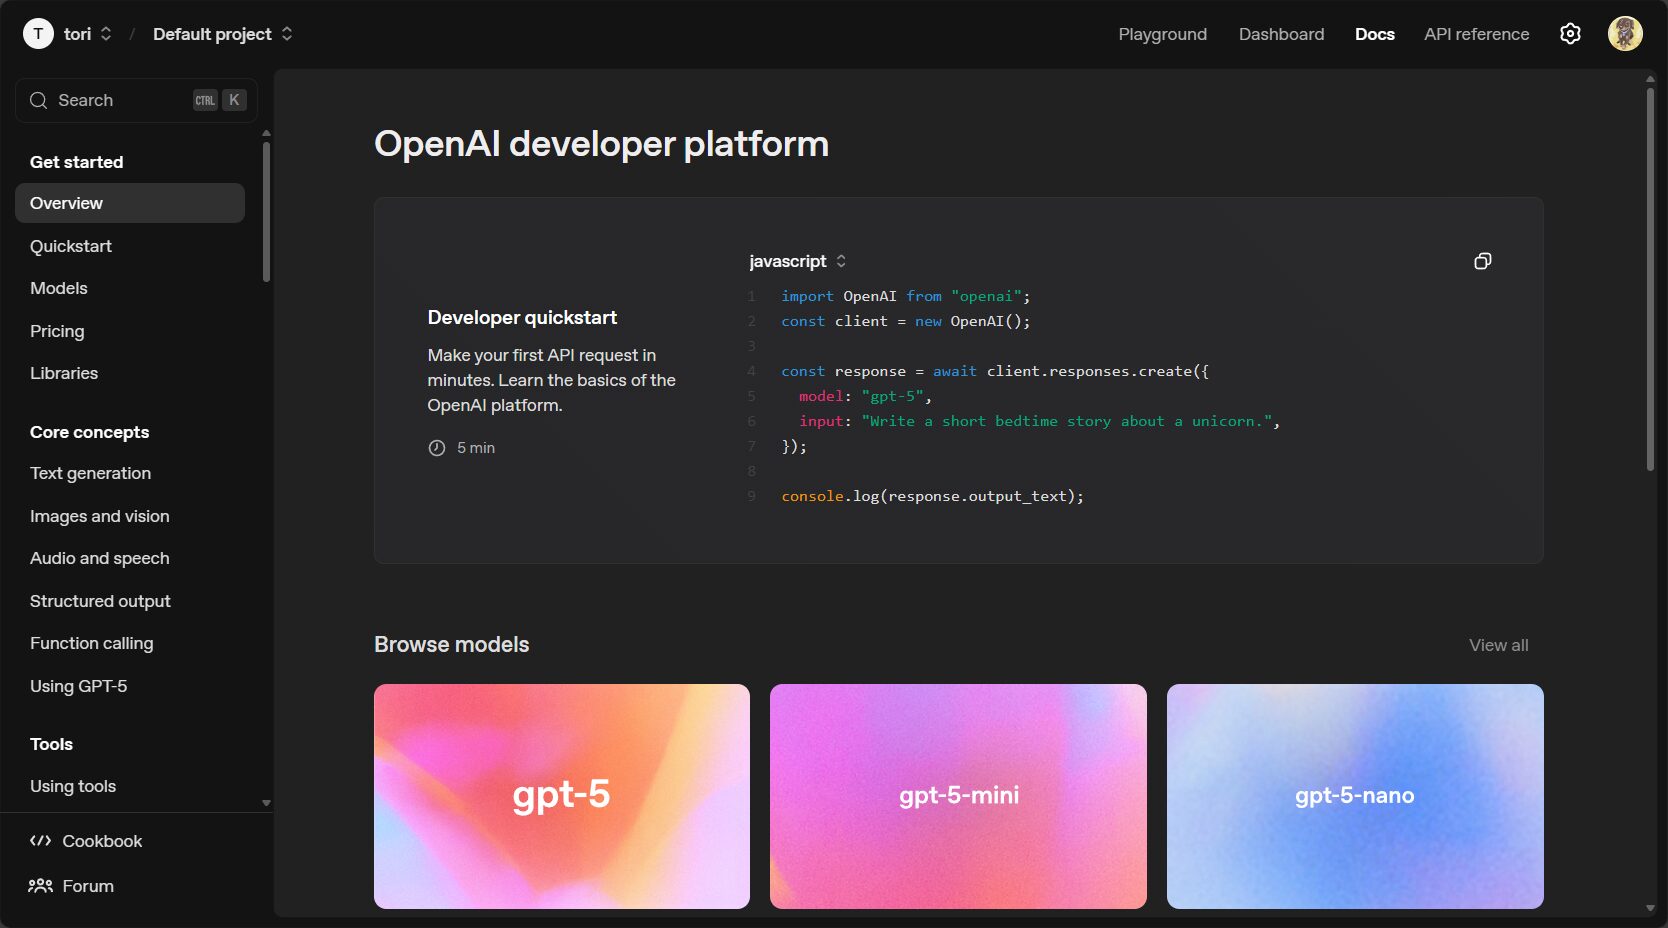Open the Libraries sidebar item

pos(64,373)
